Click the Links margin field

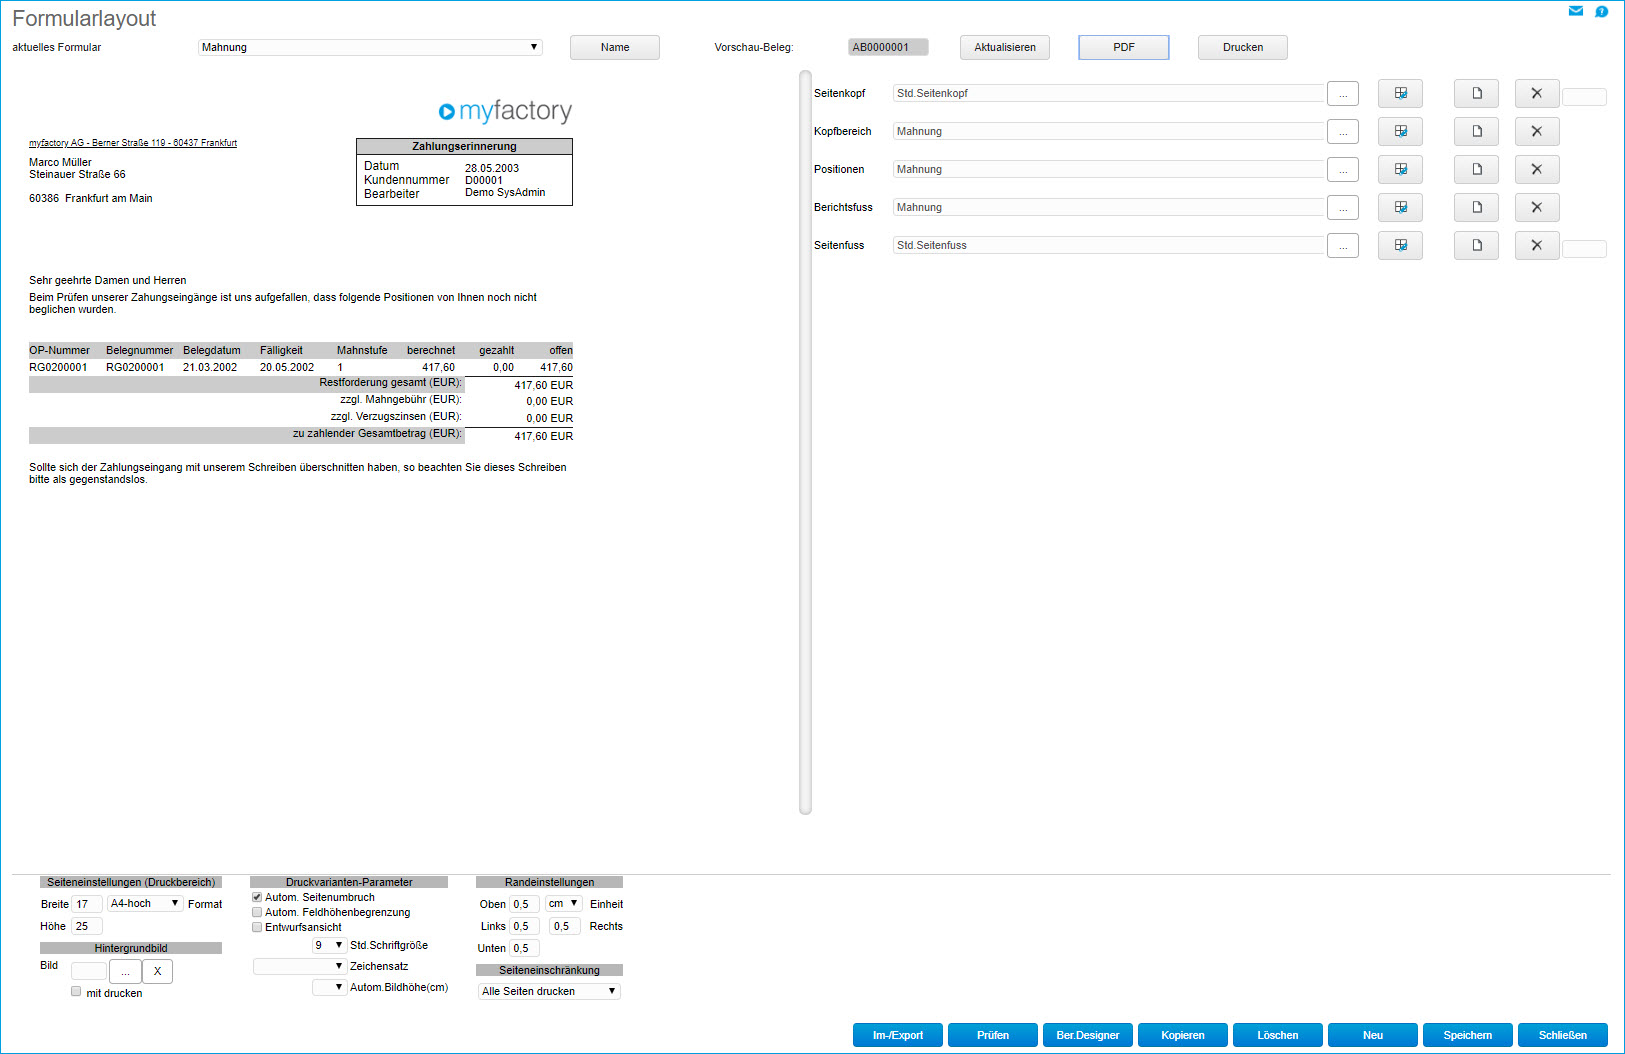(x=525, y=926)
